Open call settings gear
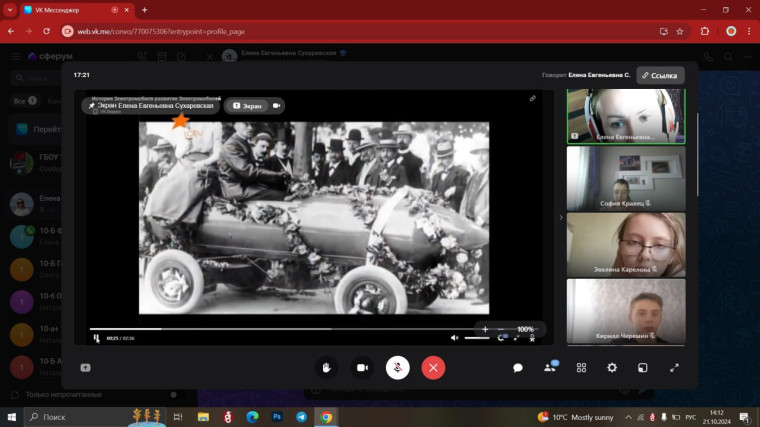The image size is (760, 427). click(x=612, y=368)
